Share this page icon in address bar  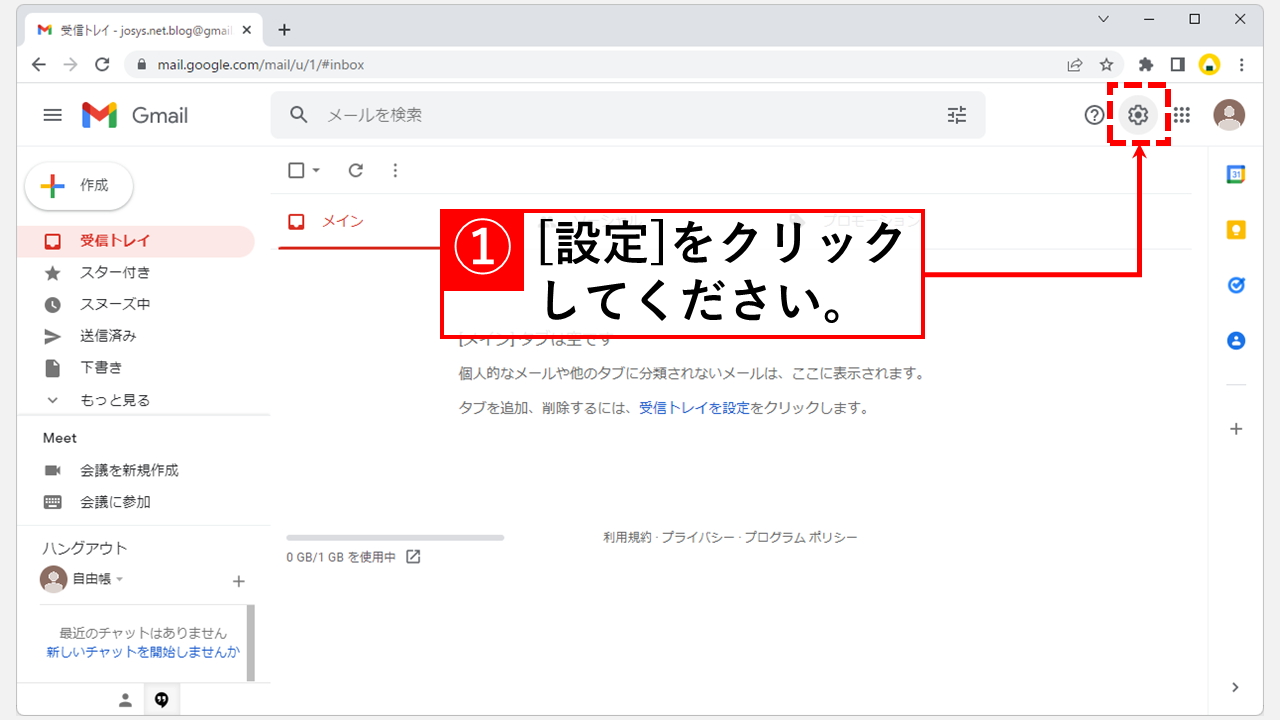coord(1075,64)
